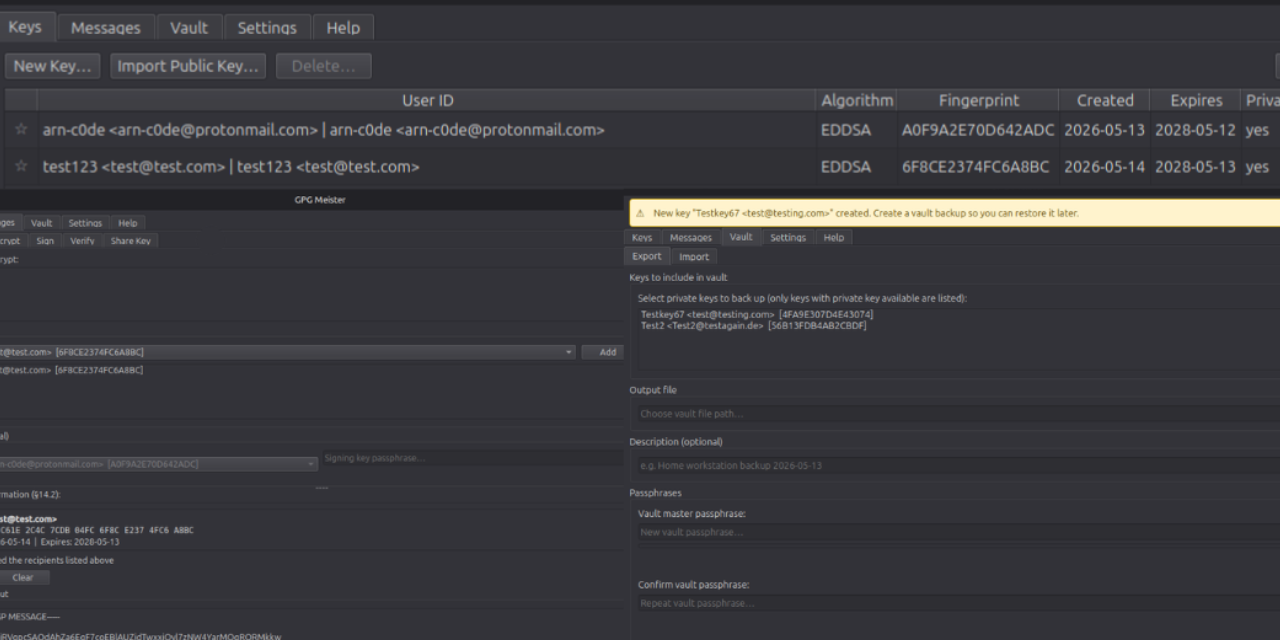Open Settings tab above the key table
The width and height of the screenshot is (1280, 640).
267,28
